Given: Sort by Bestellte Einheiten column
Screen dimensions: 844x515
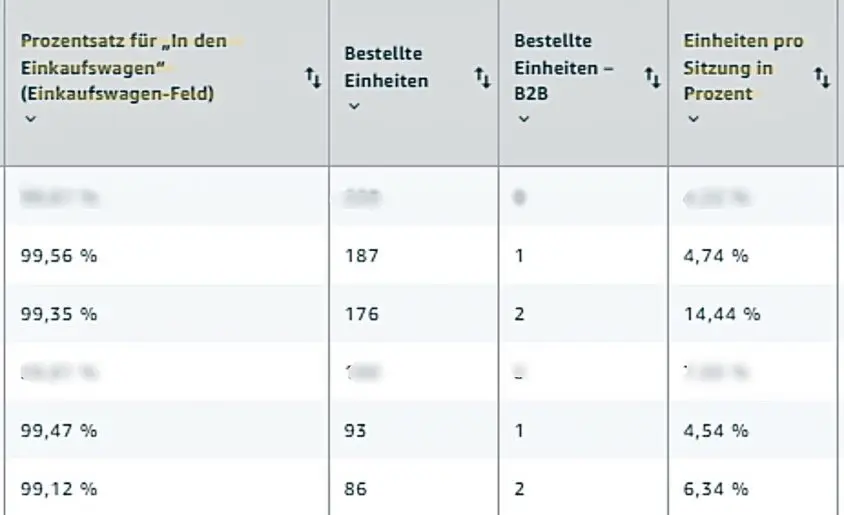Looking at the screenshot, I should click(x=483, y=77).
